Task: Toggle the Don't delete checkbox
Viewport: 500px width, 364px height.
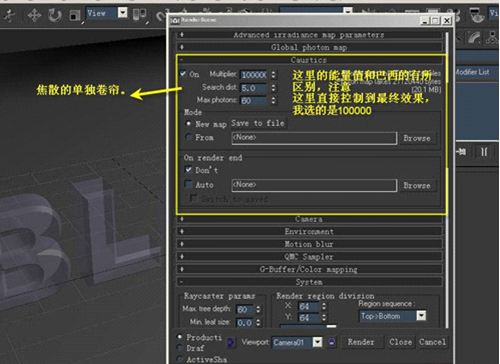Action: (189, 170)
